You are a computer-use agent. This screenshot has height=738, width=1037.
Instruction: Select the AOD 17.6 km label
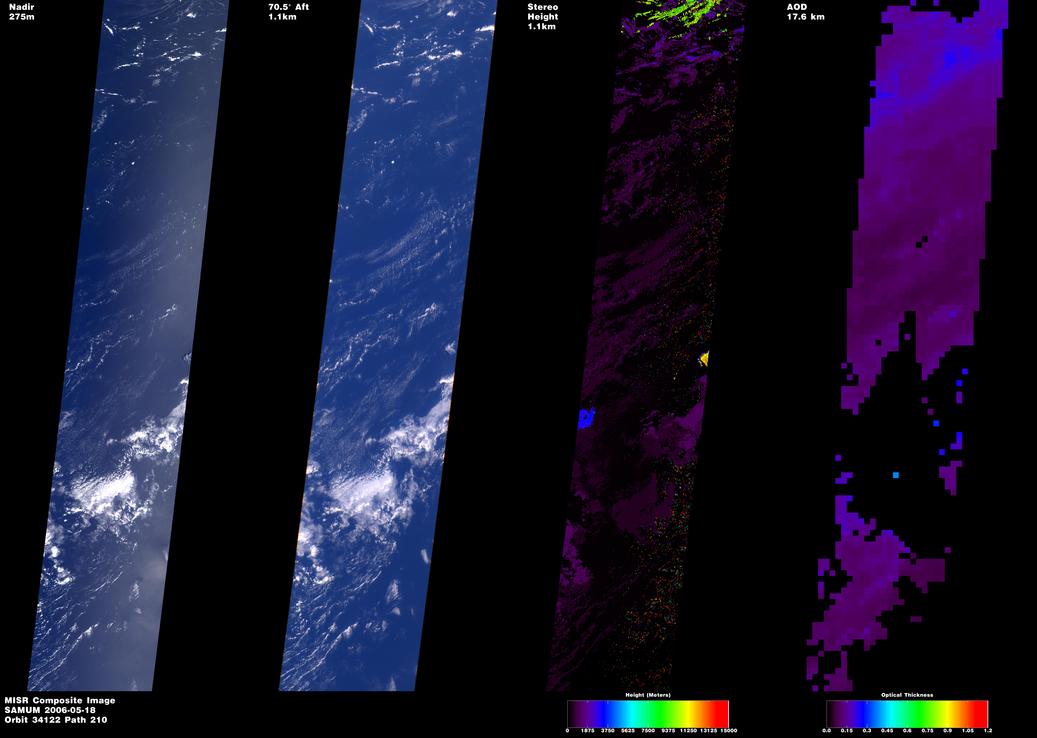806,12
